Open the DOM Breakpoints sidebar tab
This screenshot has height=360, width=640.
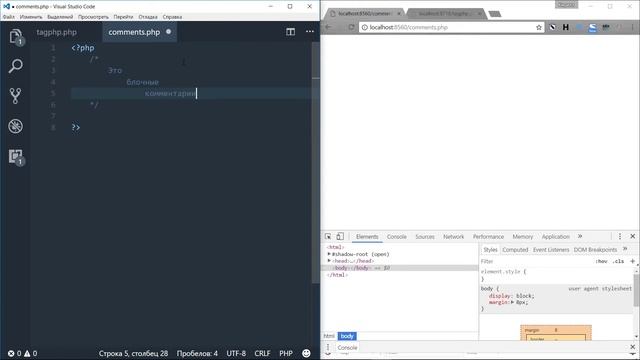tap(595, 249)
